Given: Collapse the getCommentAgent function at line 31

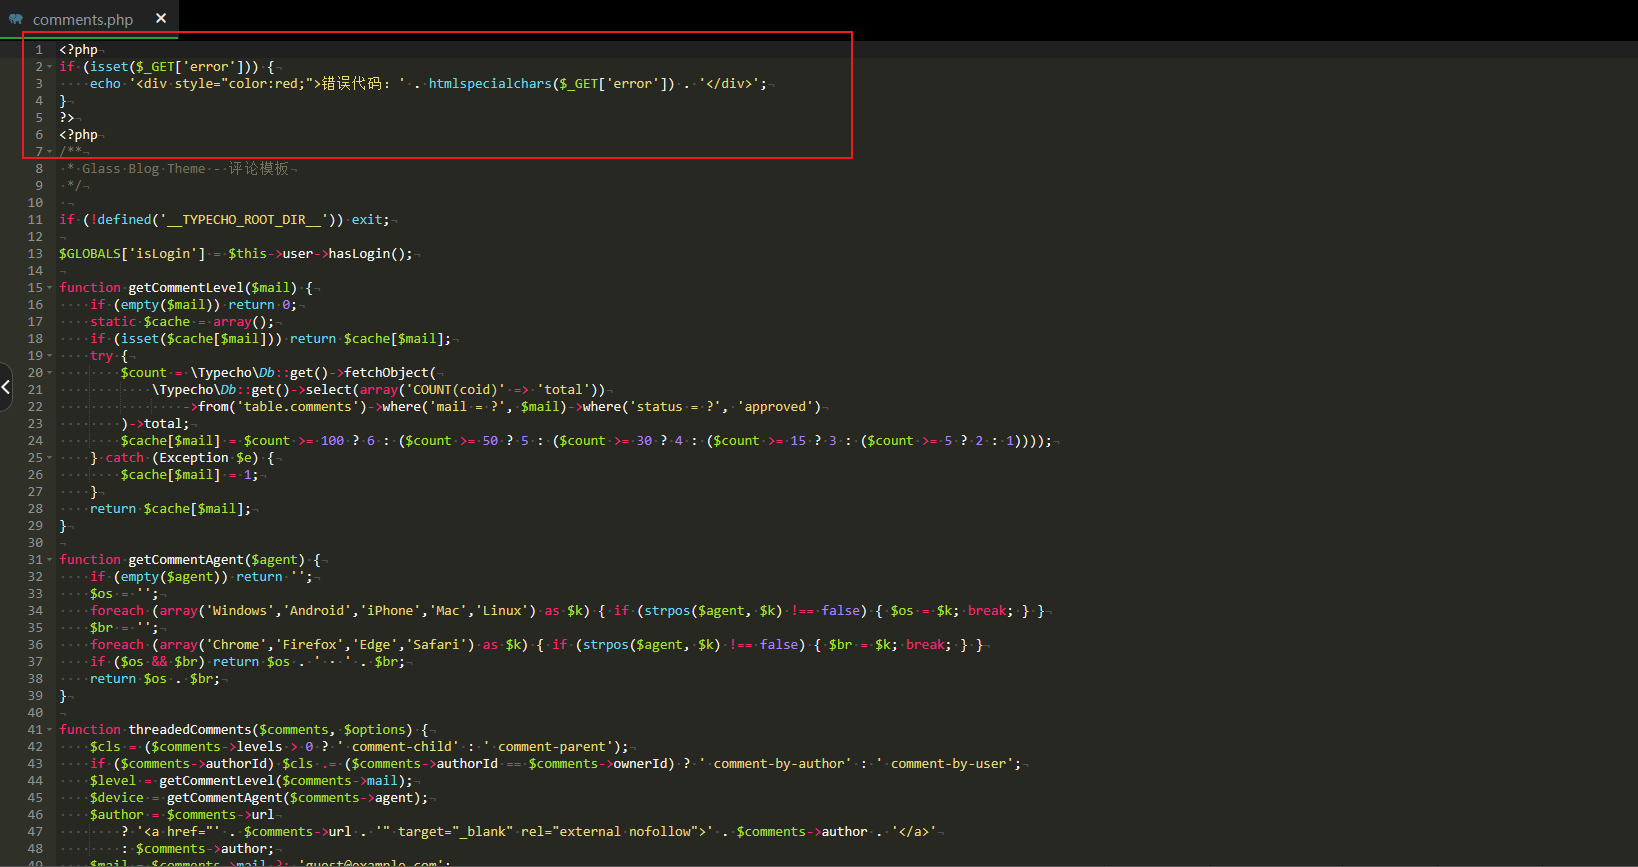Looking at the screenshot, I should coord(49,560).
